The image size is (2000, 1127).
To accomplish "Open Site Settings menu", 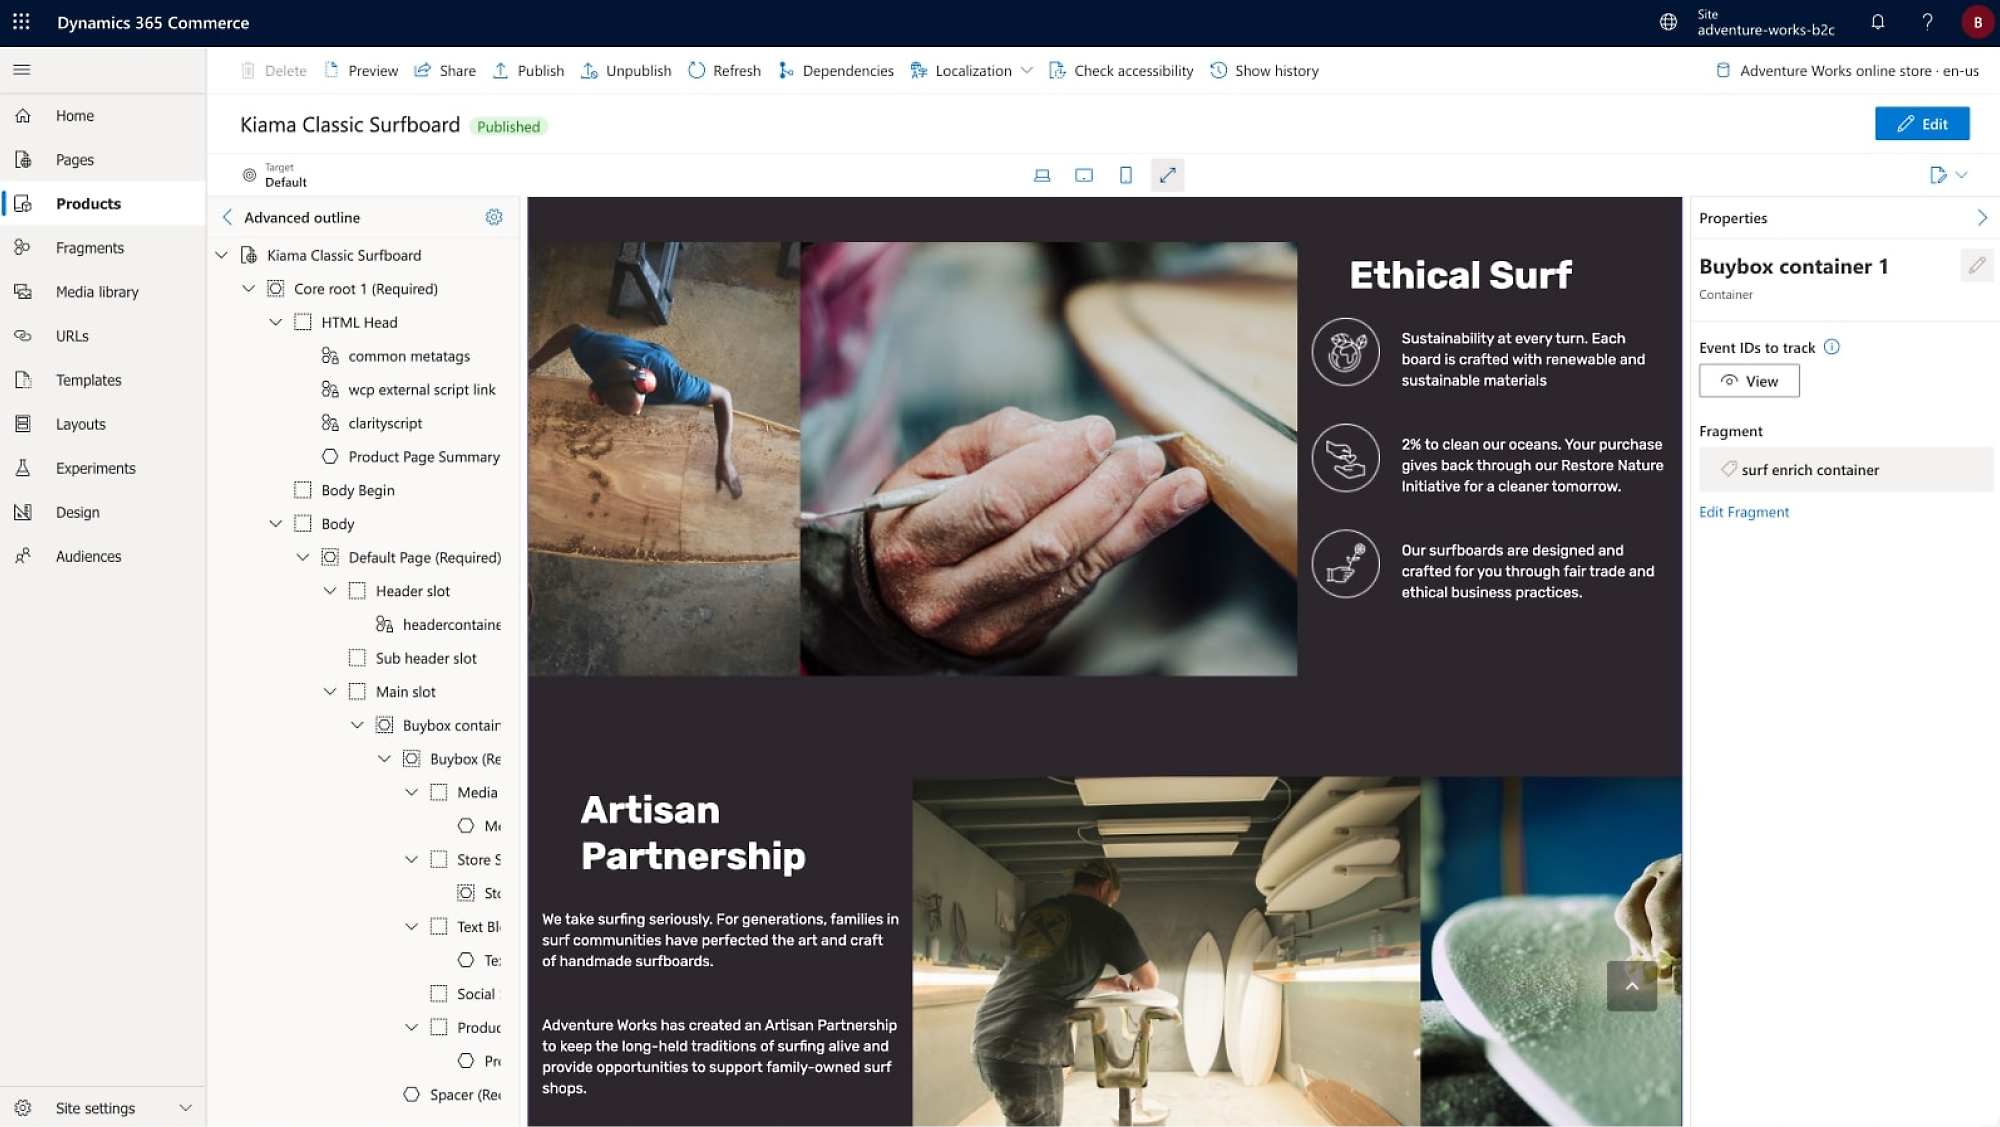I will (x=103, y=1106).
